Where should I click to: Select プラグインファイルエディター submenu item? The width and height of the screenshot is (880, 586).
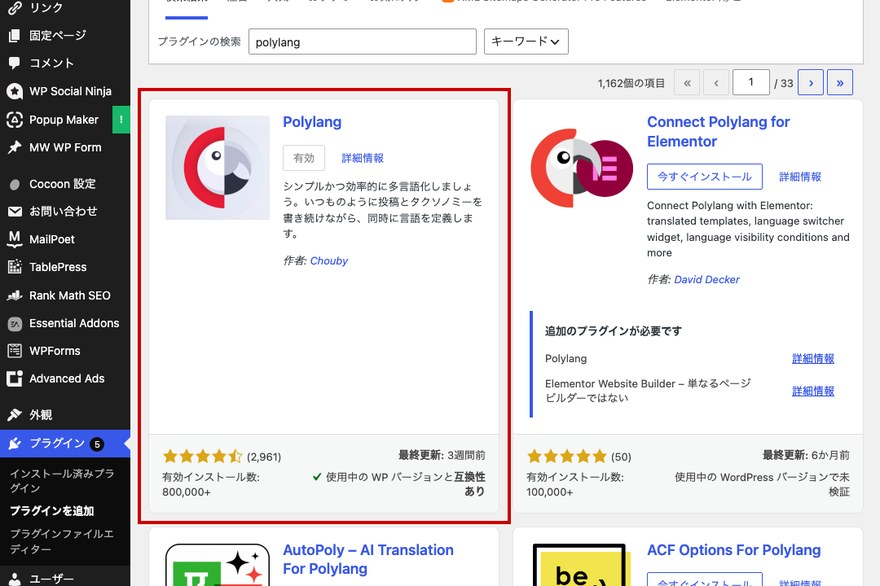click(x=62, y=541)
